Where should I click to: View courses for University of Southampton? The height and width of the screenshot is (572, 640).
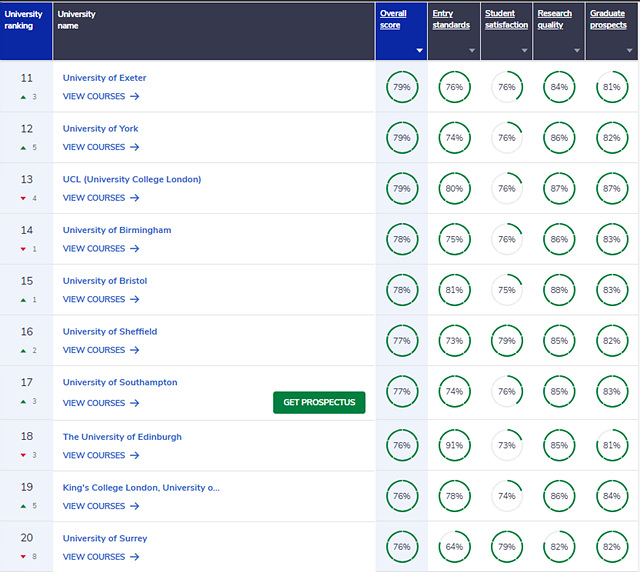pos(101,403)
